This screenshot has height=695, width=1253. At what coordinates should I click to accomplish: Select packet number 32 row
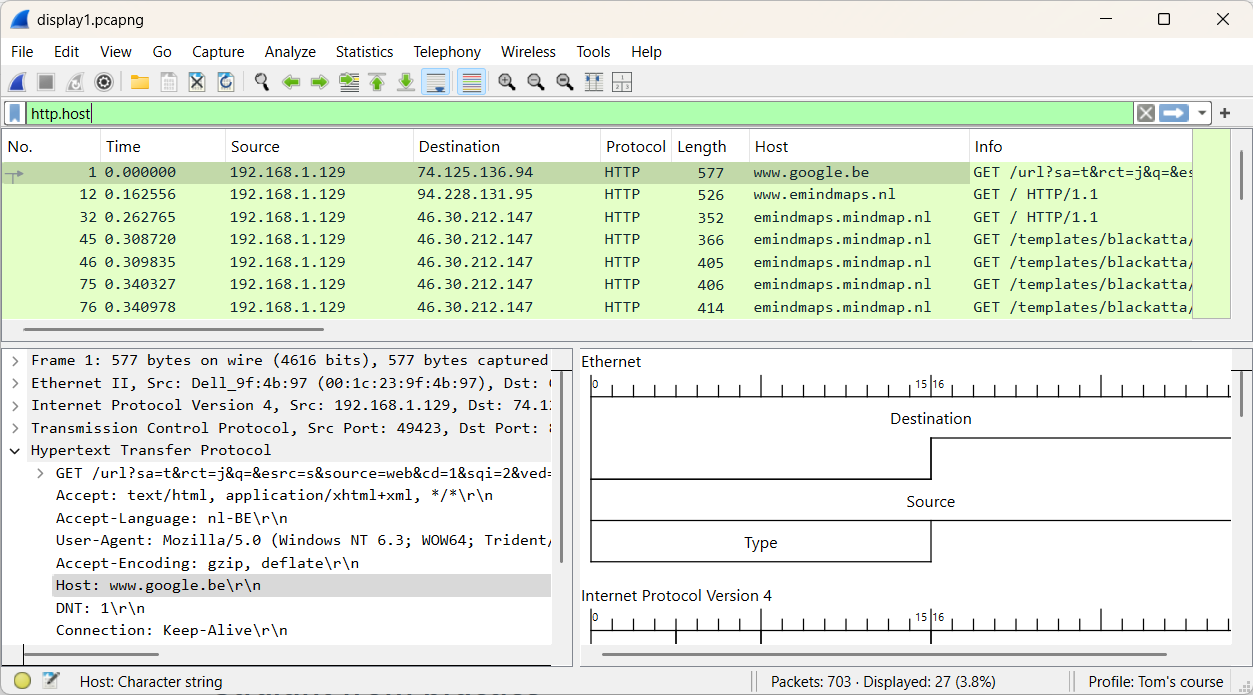click(597, 217)
